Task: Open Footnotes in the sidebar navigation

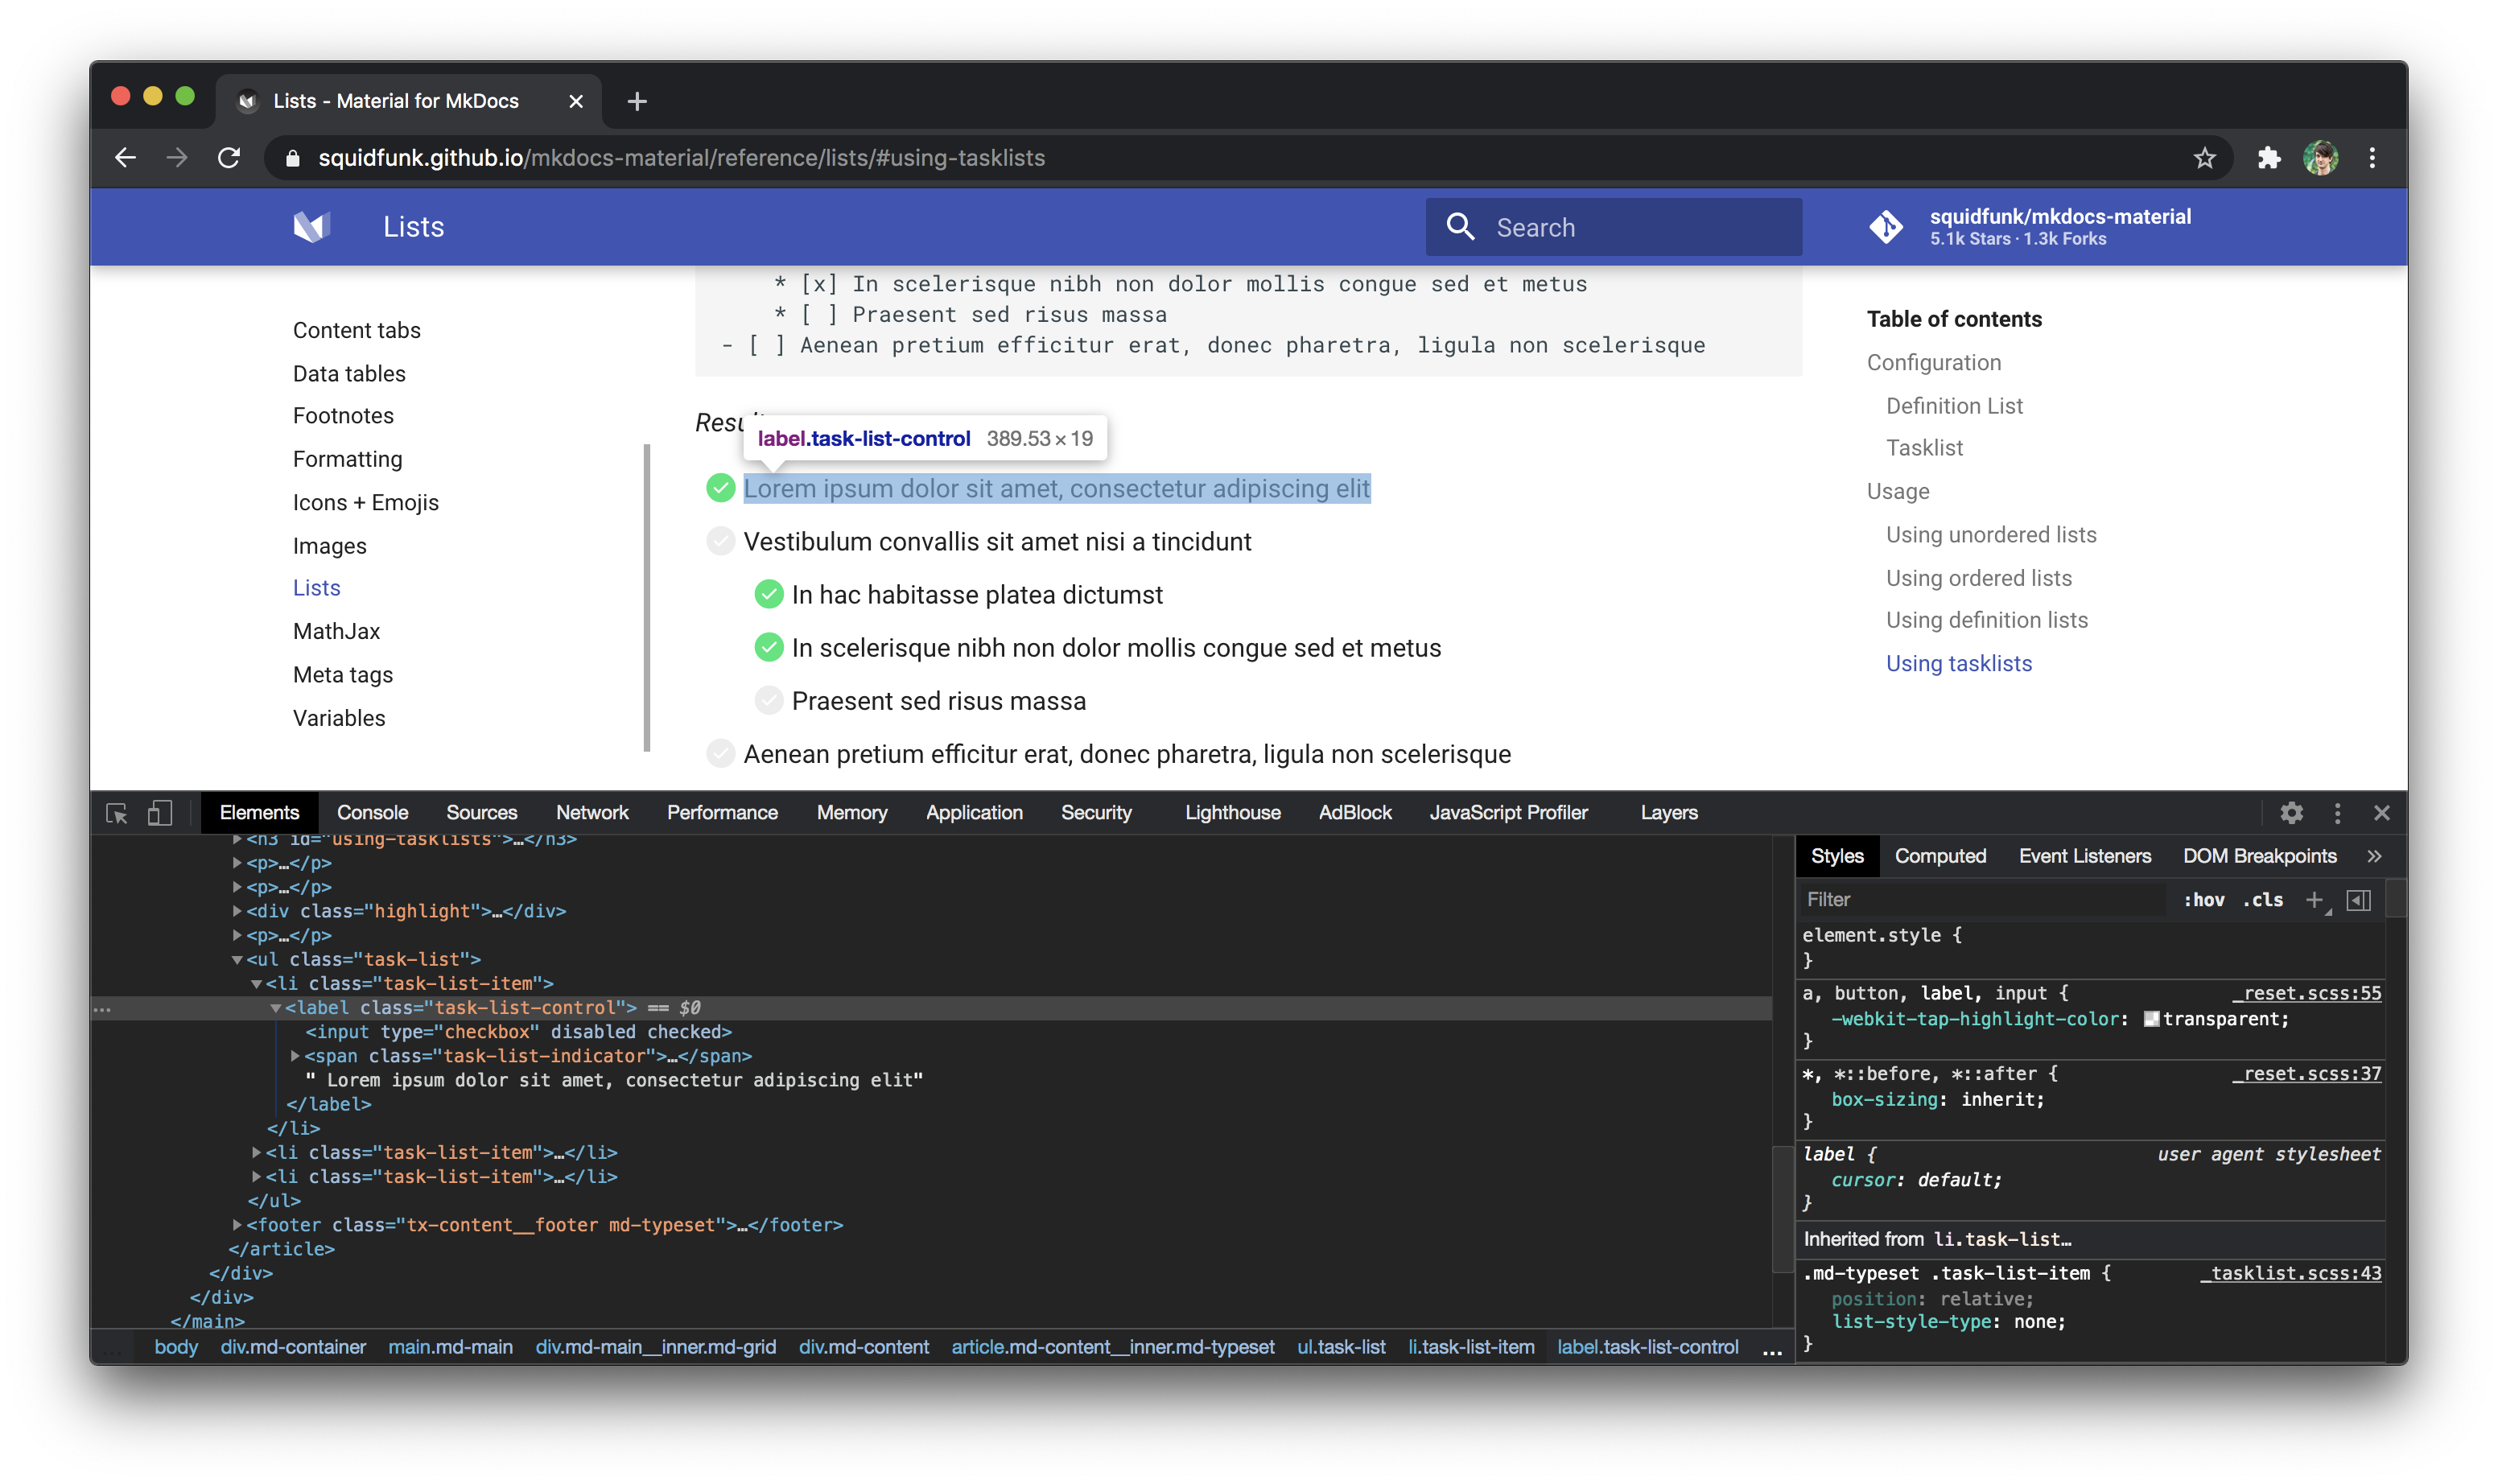Action: tap(343, 415)
